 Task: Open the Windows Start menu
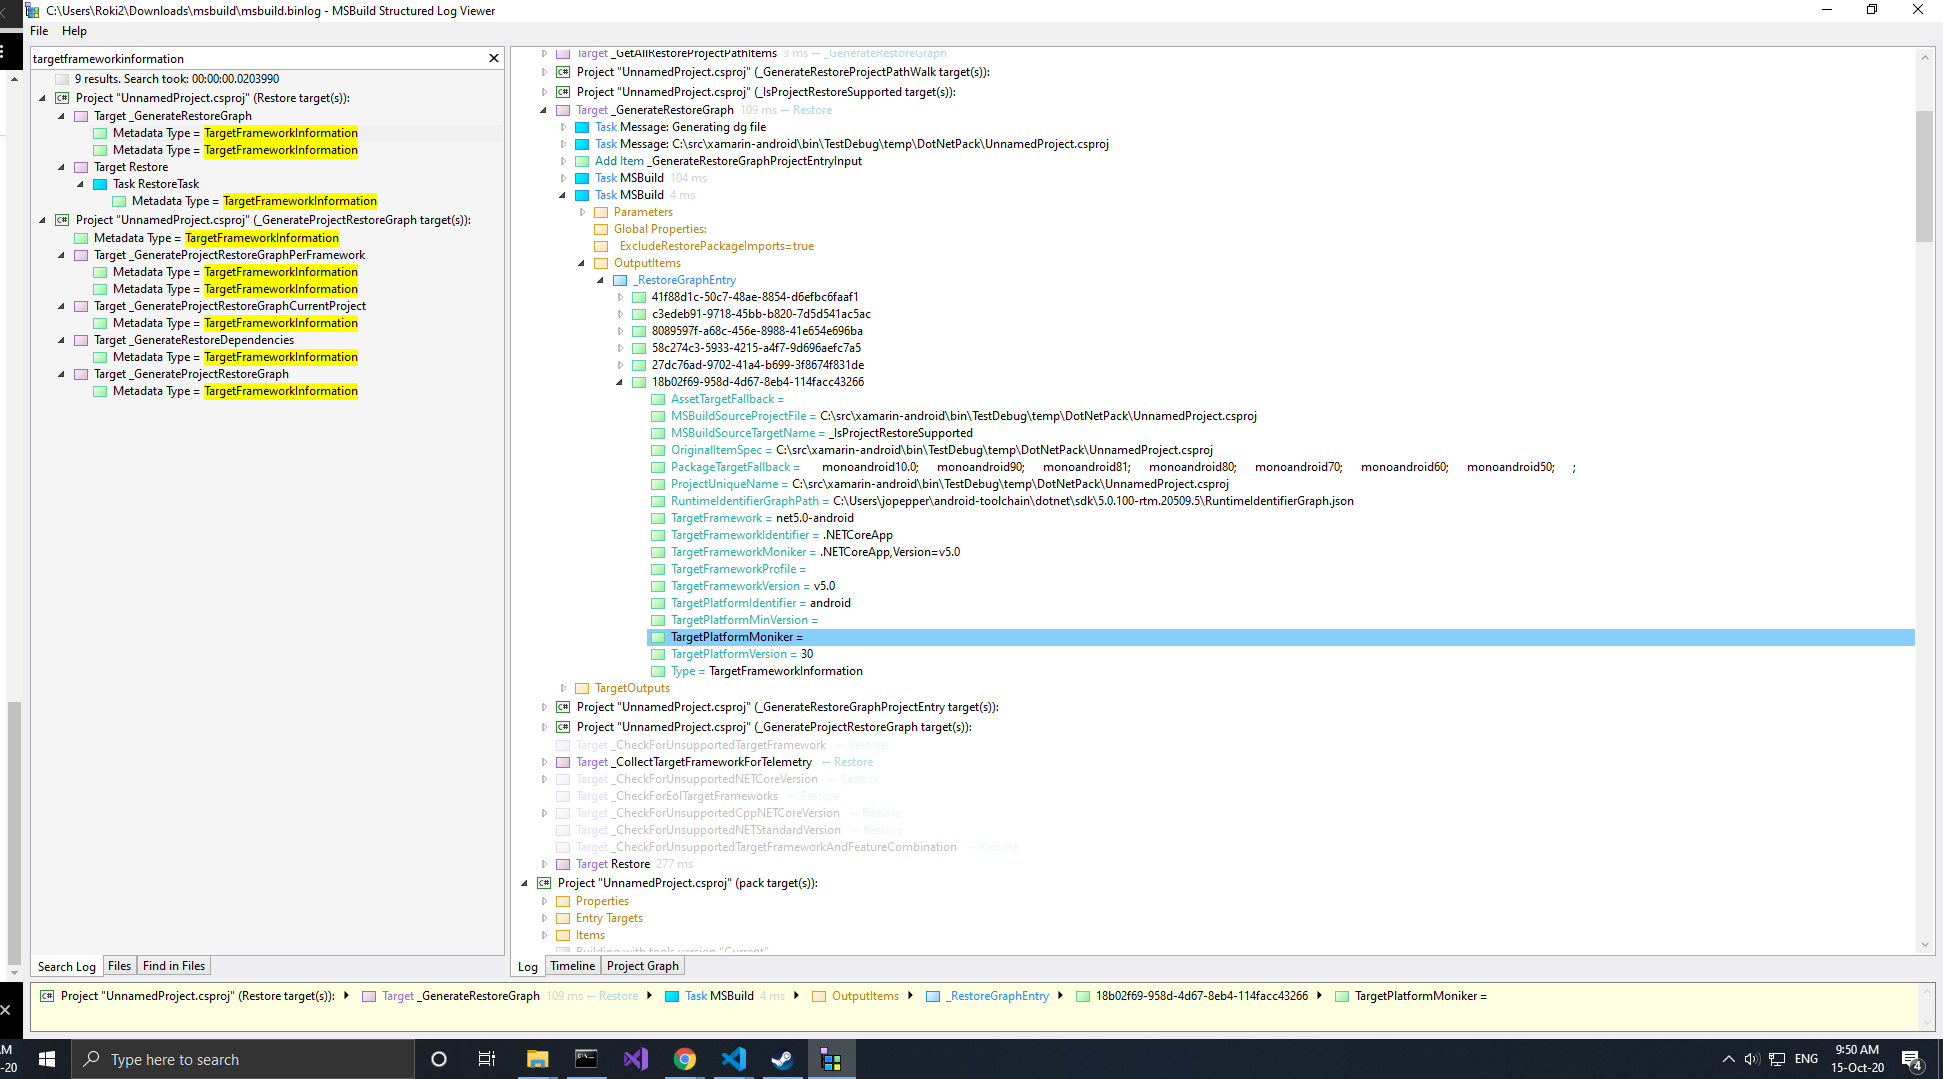[46, 1059]
